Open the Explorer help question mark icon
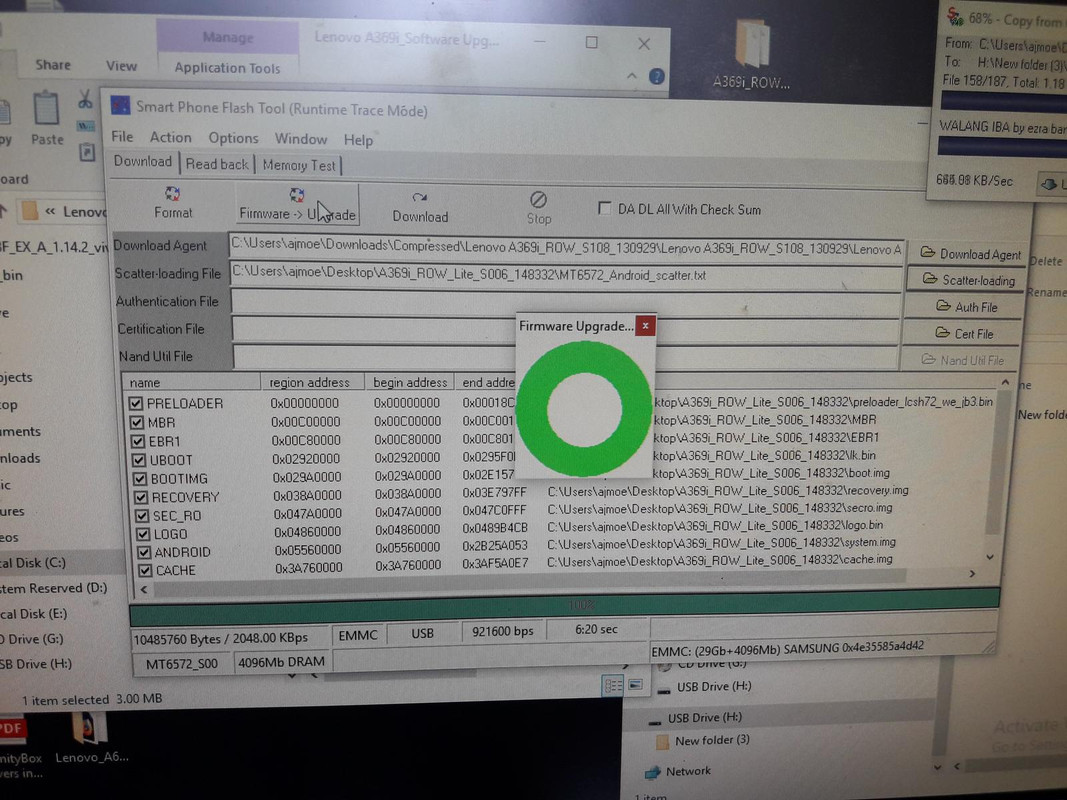This screenshot has width=1067, height=800. click(x=657, y=76)
